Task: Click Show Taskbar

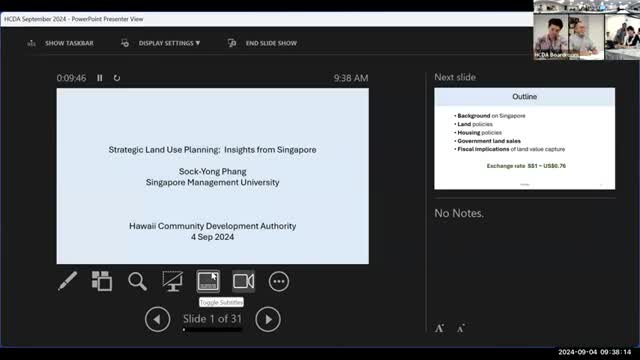Action: pos(69,43)
